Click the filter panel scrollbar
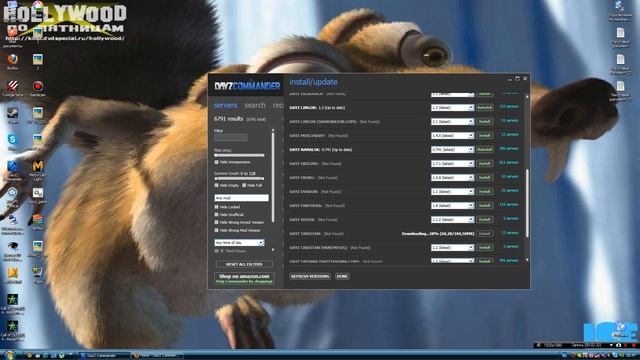Screen dimensions: 640x360 coord(273,176)
